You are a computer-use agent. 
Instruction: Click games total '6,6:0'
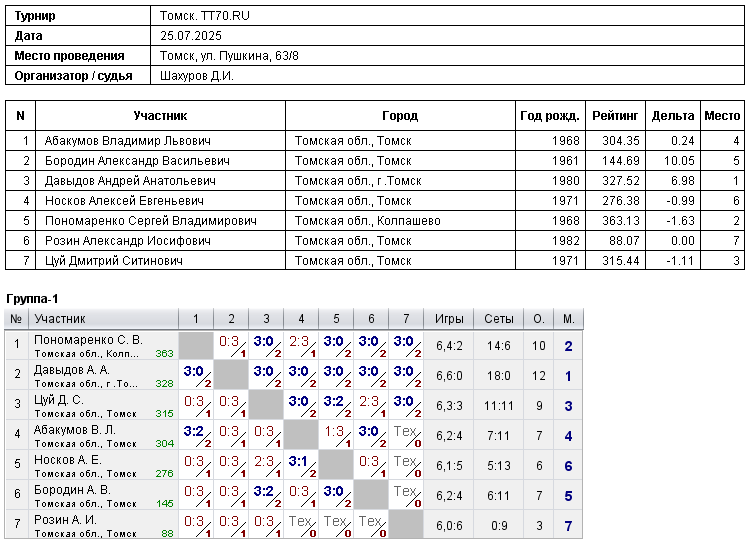[x=449, y=376]
